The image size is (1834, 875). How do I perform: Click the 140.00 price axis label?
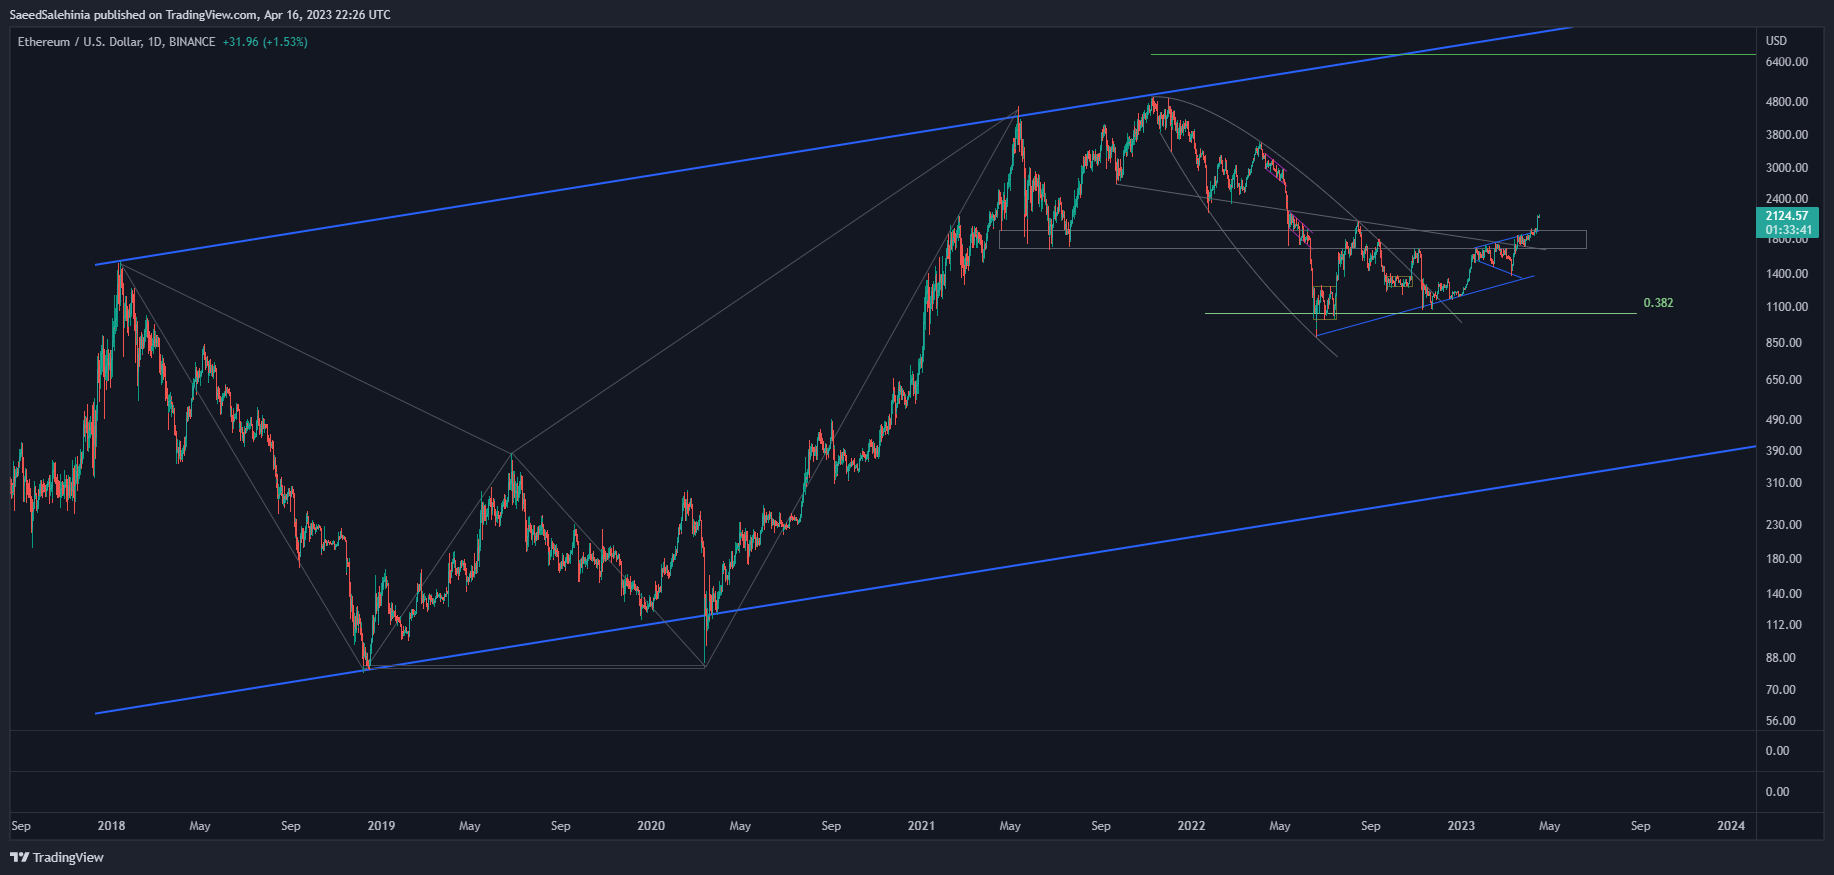pos(1784,594)
